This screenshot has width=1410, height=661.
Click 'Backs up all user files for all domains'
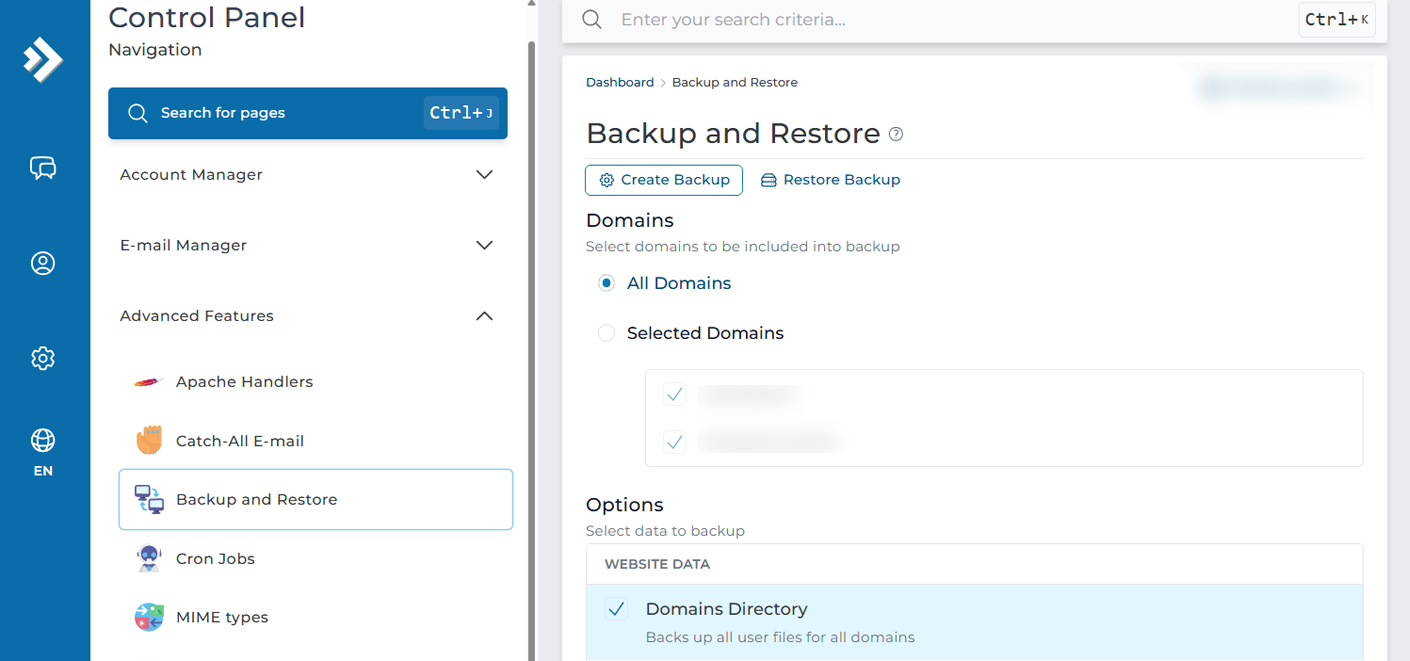click(x=780, y=637)
